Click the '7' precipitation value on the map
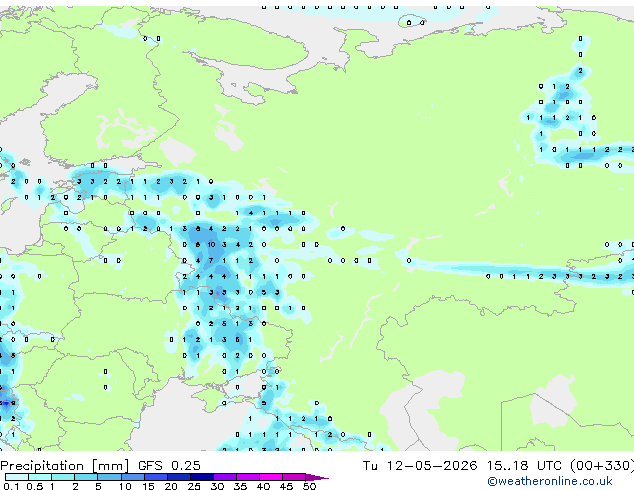634x490 pixels. [x=211, y=260]
